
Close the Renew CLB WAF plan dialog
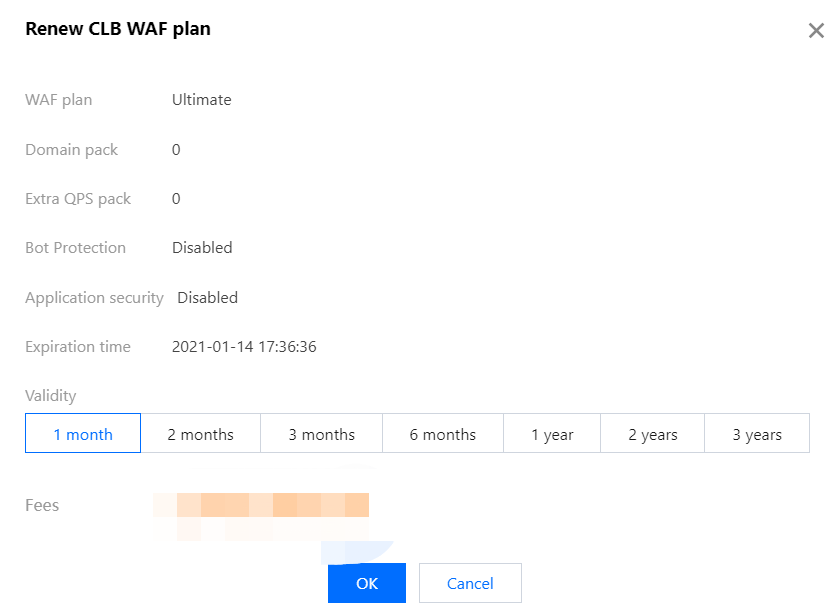pos(816,30)
